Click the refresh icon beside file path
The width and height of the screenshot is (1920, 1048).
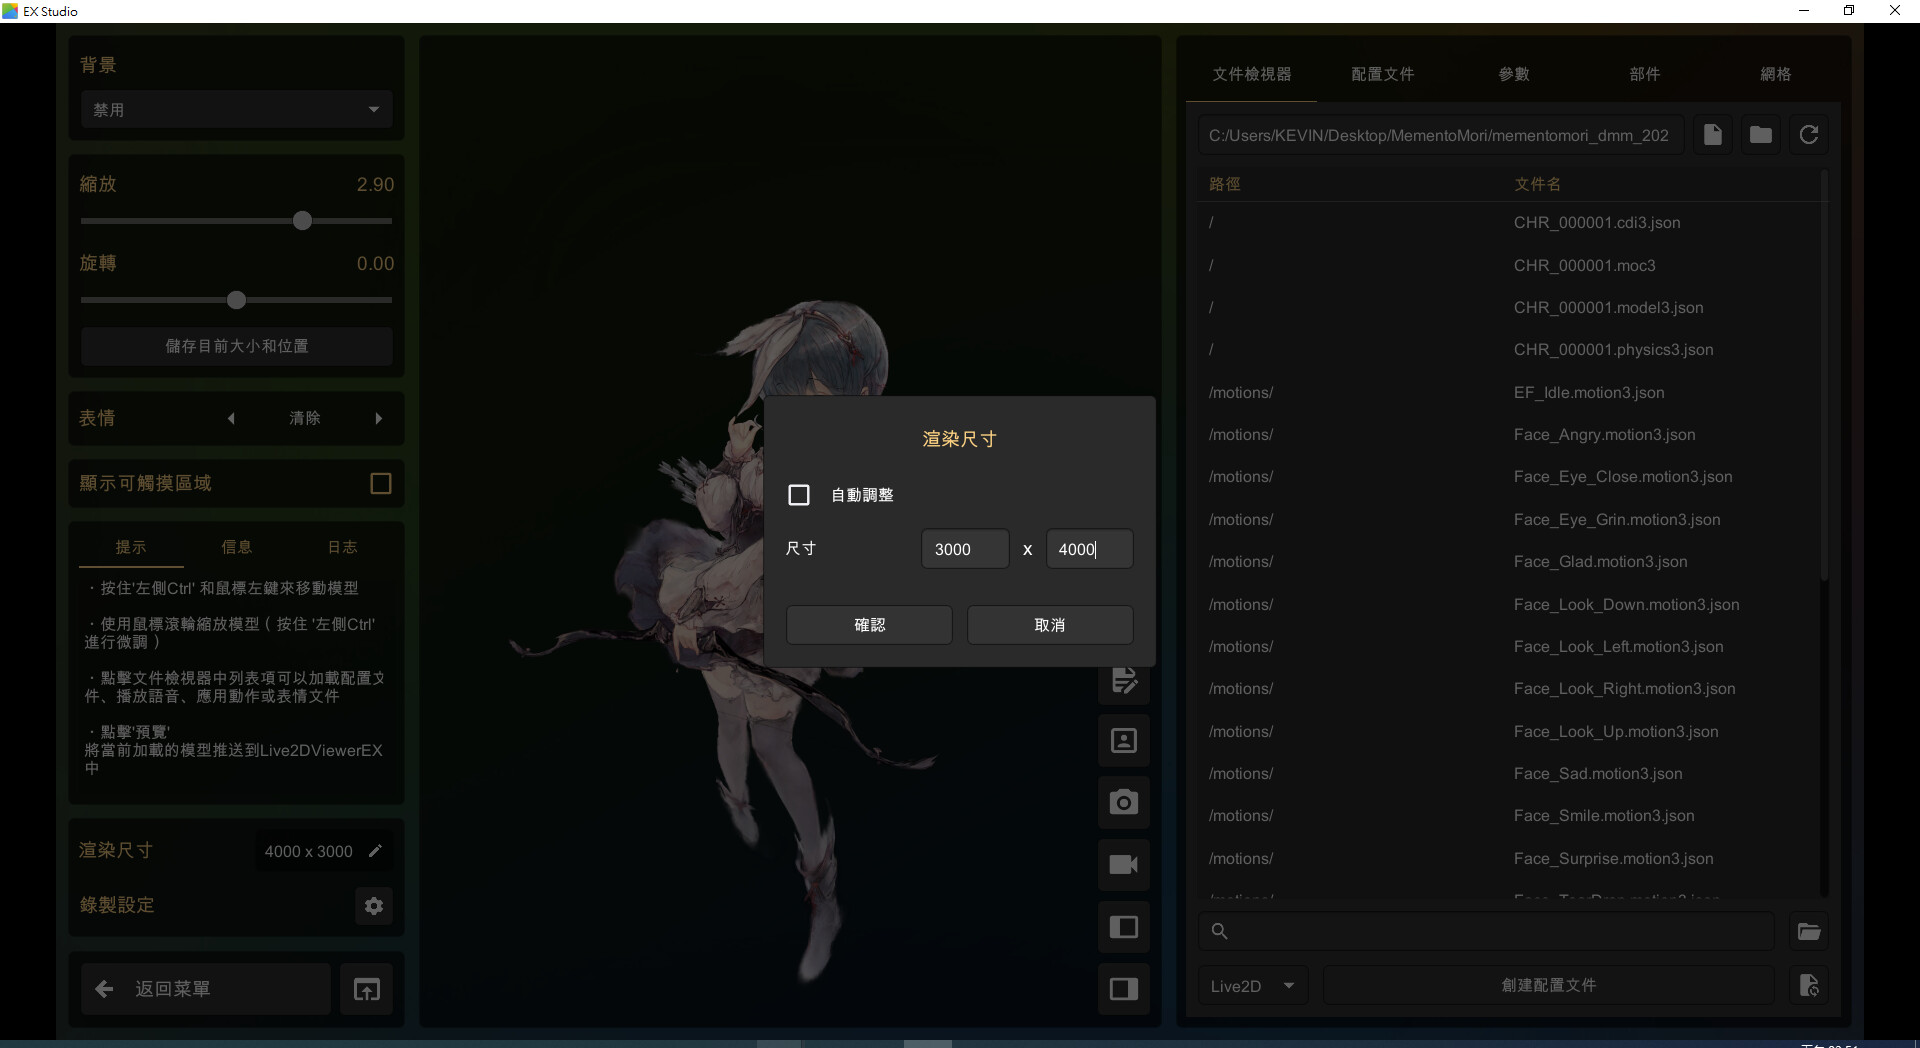tap(1808, 135)
